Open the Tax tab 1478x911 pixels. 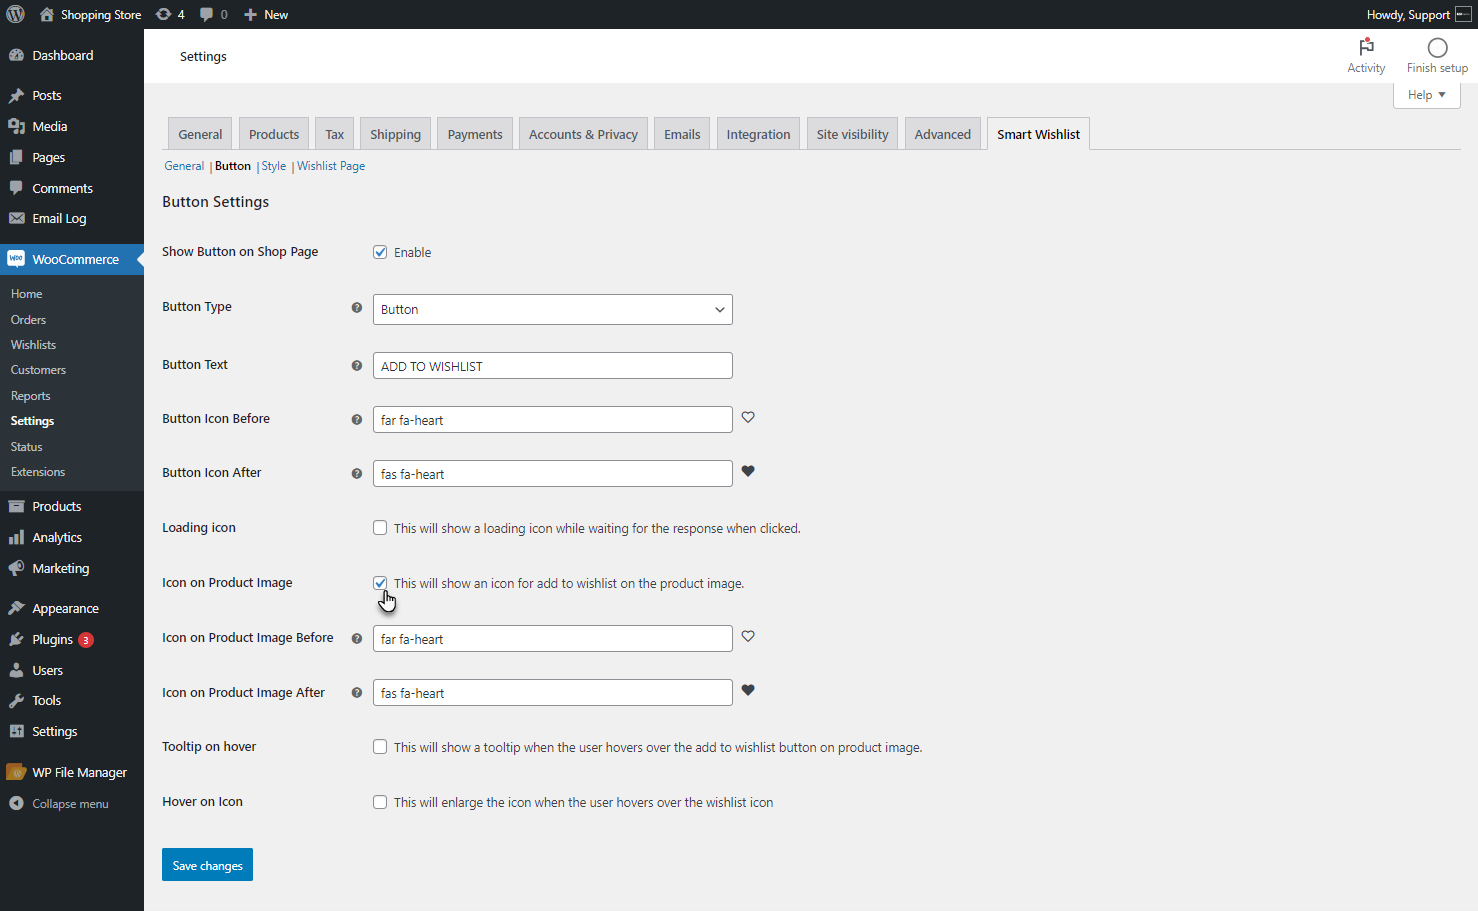334,134
